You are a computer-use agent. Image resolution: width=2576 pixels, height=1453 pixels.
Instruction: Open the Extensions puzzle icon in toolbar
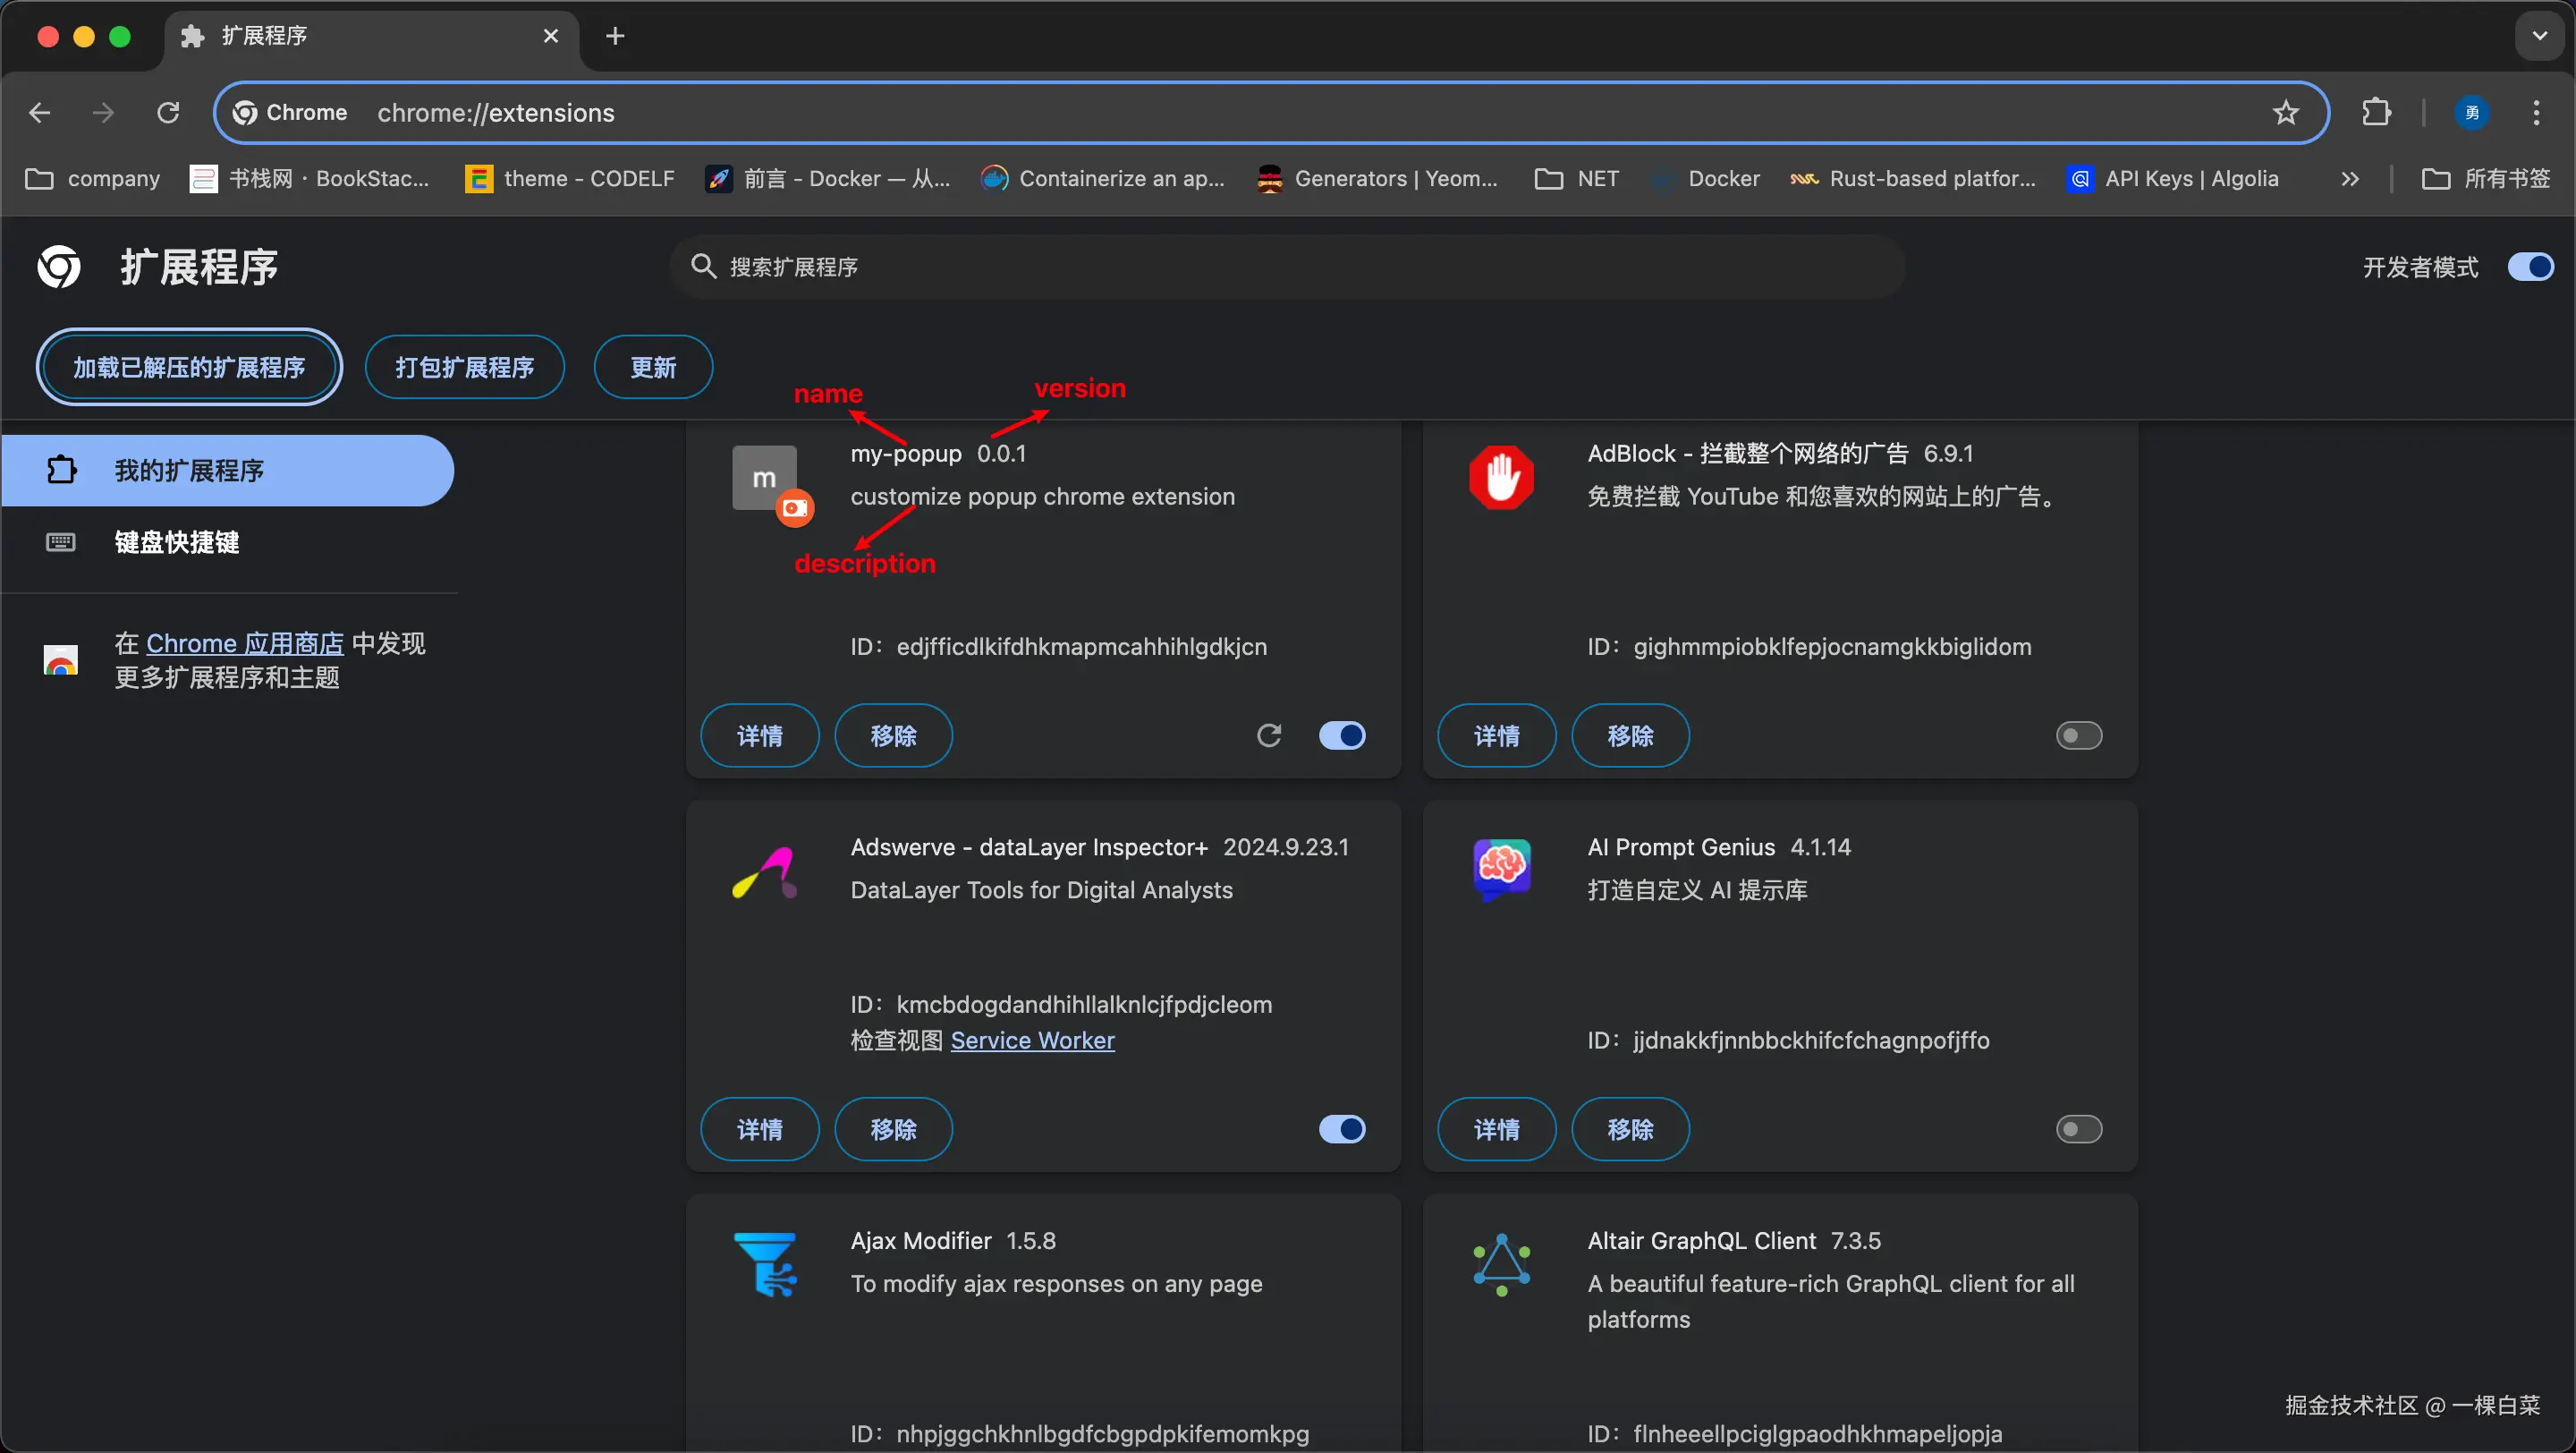[x=2376, y=112]
